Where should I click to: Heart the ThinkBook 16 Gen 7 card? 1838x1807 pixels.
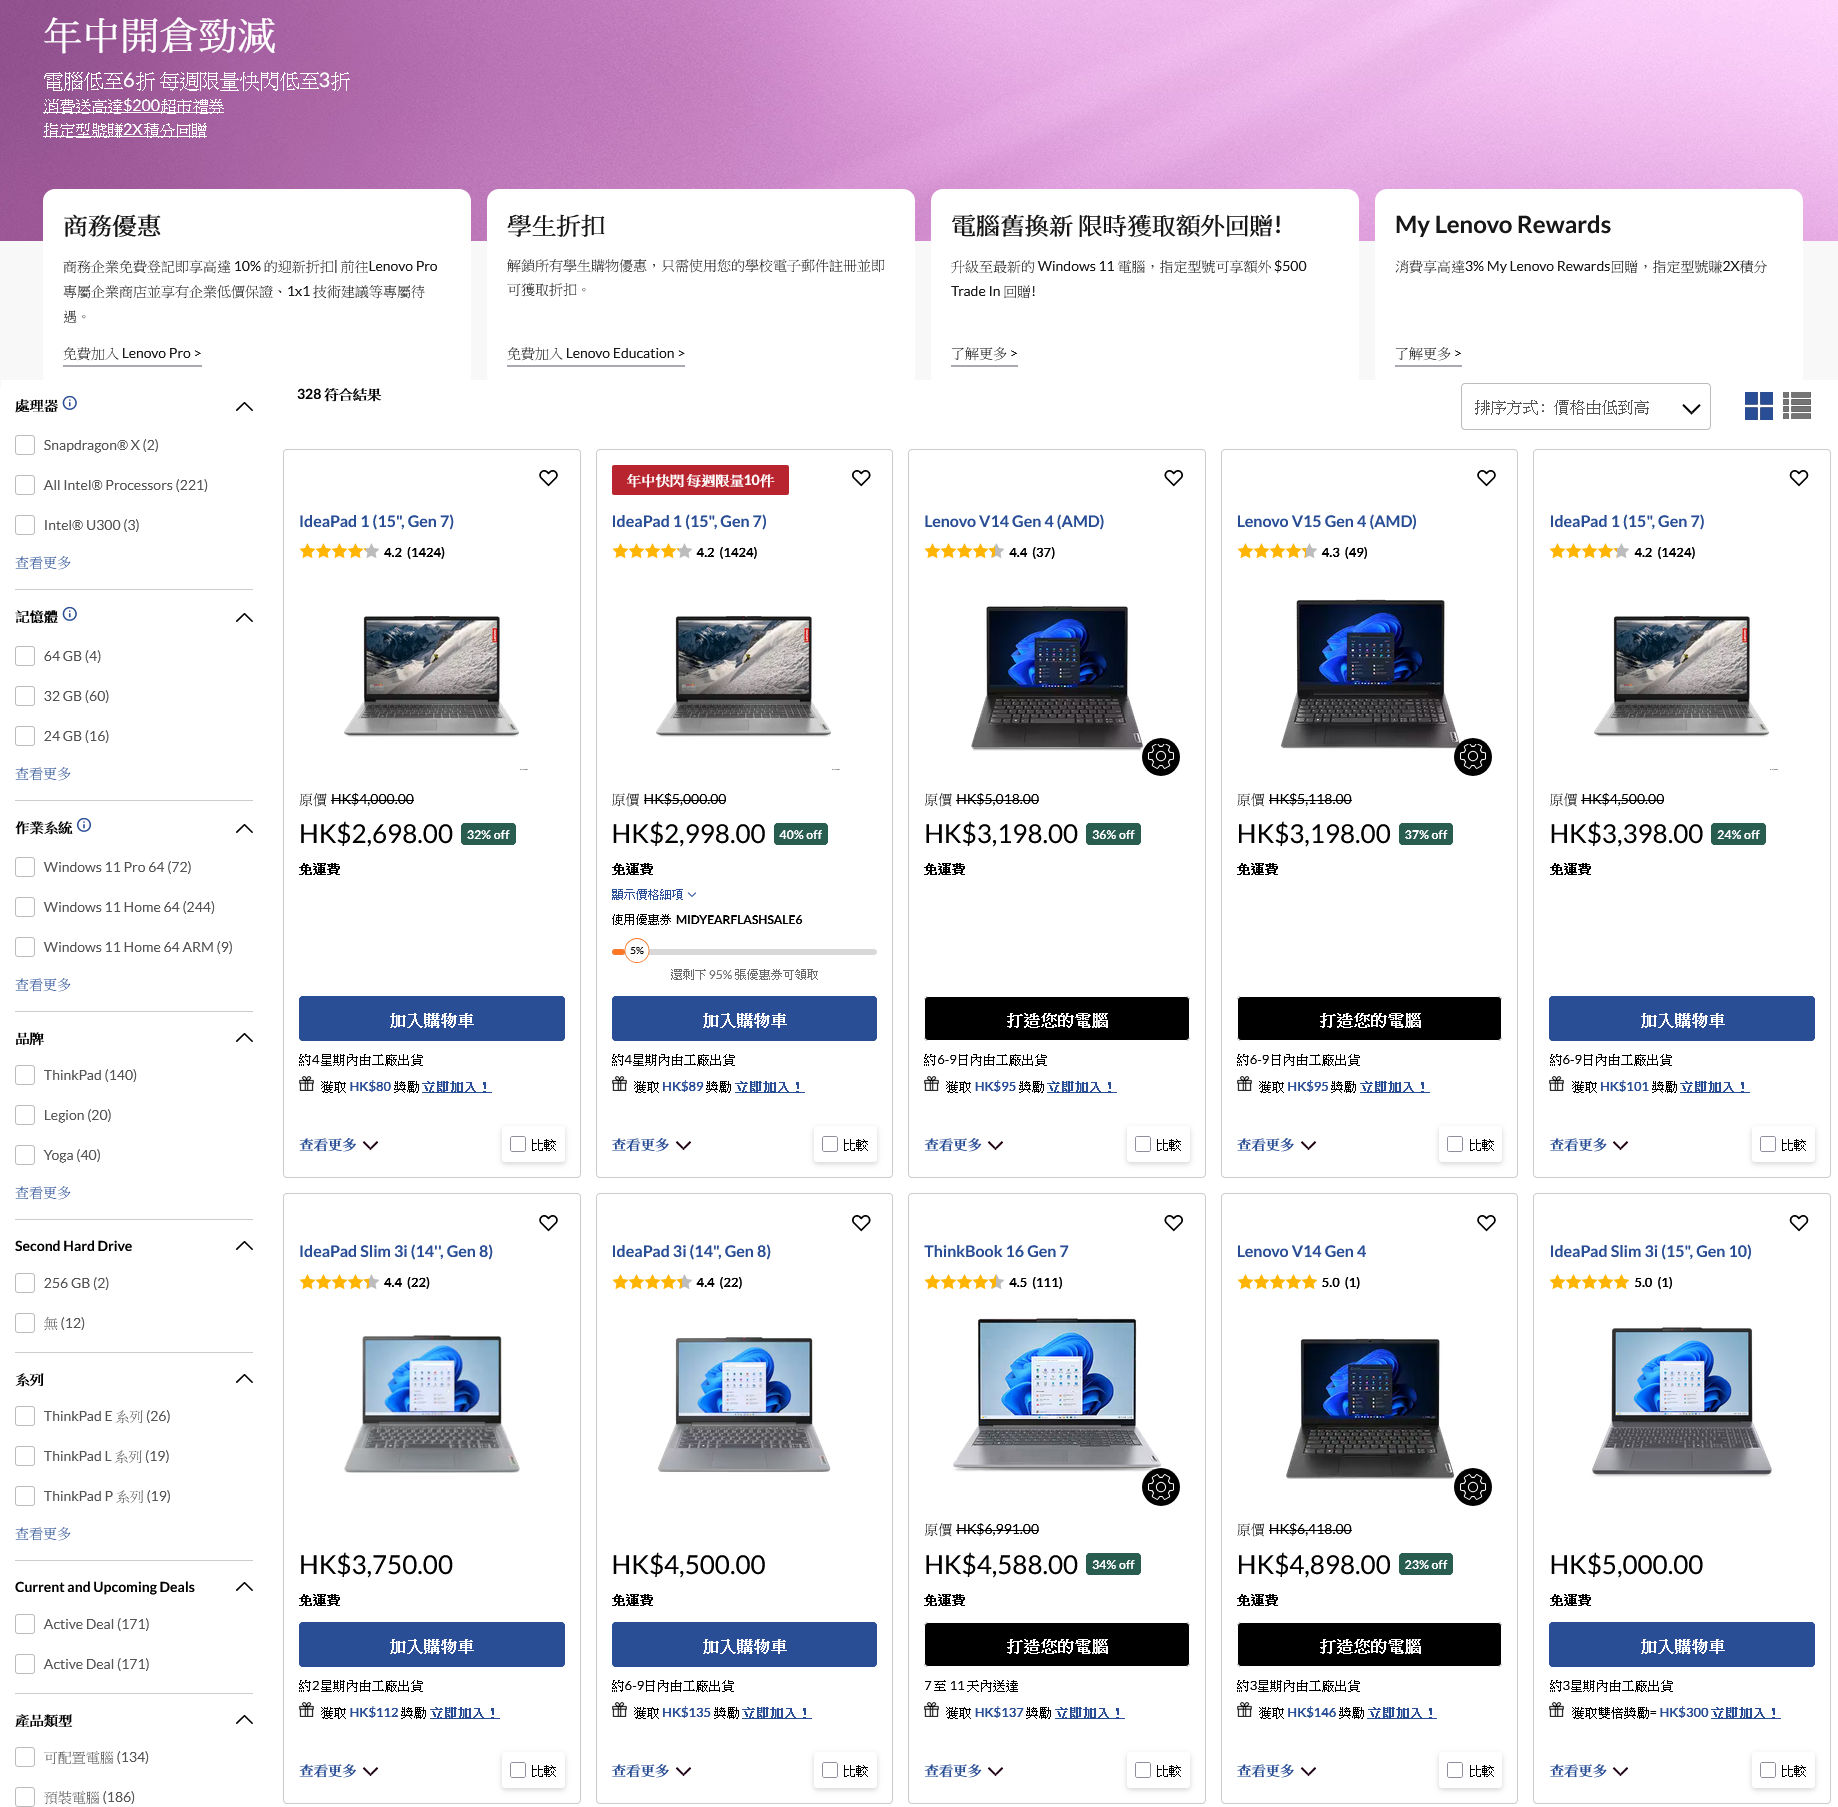point(1174,1223)
